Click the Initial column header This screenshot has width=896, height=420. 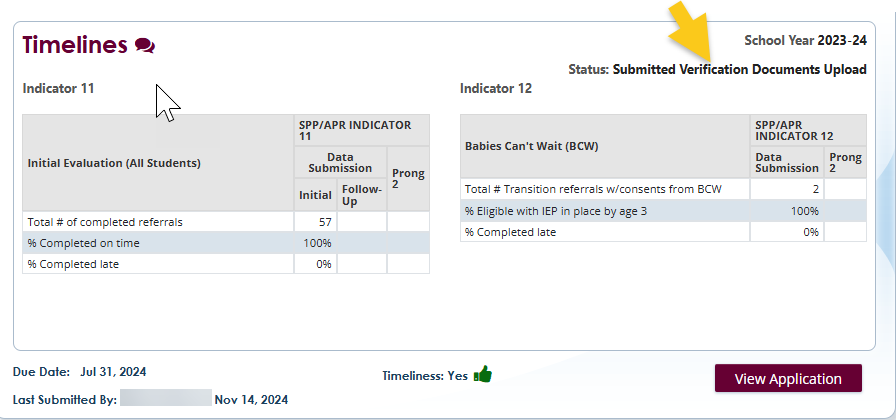click(315, 195)
